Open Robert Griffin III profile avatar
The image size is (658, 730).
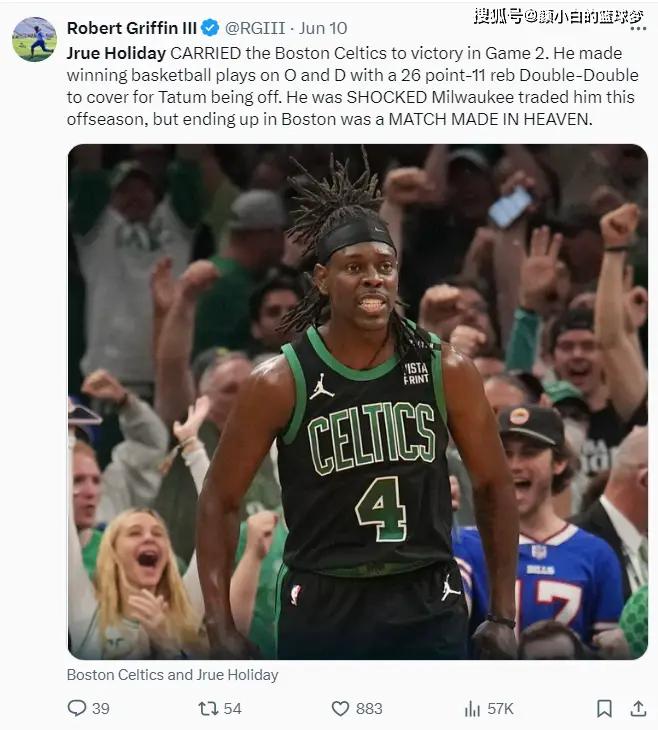click(34, 39)
